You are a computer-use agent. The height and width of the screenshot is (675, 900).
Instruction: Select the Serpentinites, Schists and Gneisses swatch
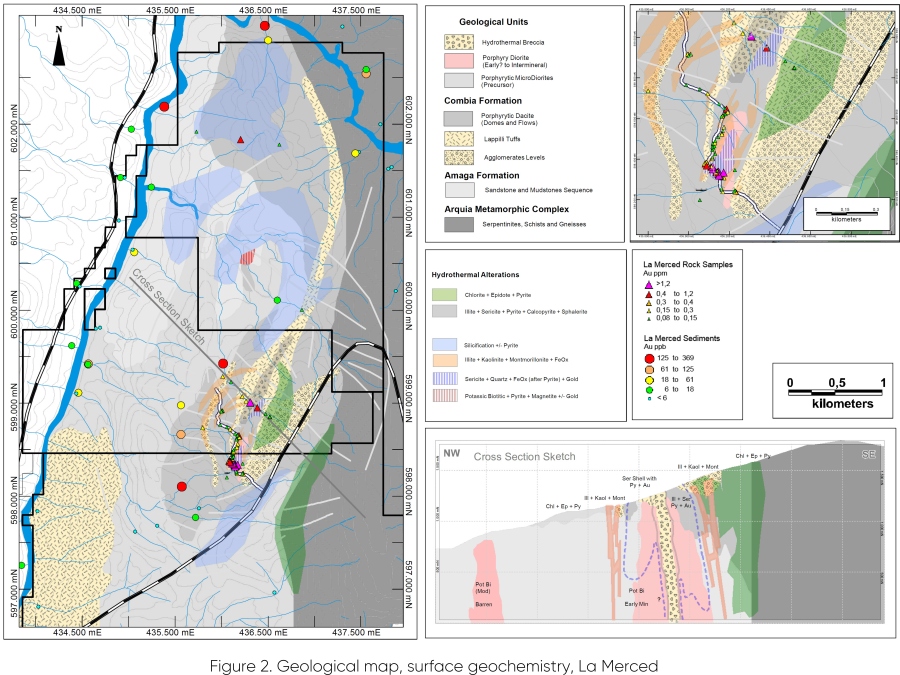(x=458, y=224)
